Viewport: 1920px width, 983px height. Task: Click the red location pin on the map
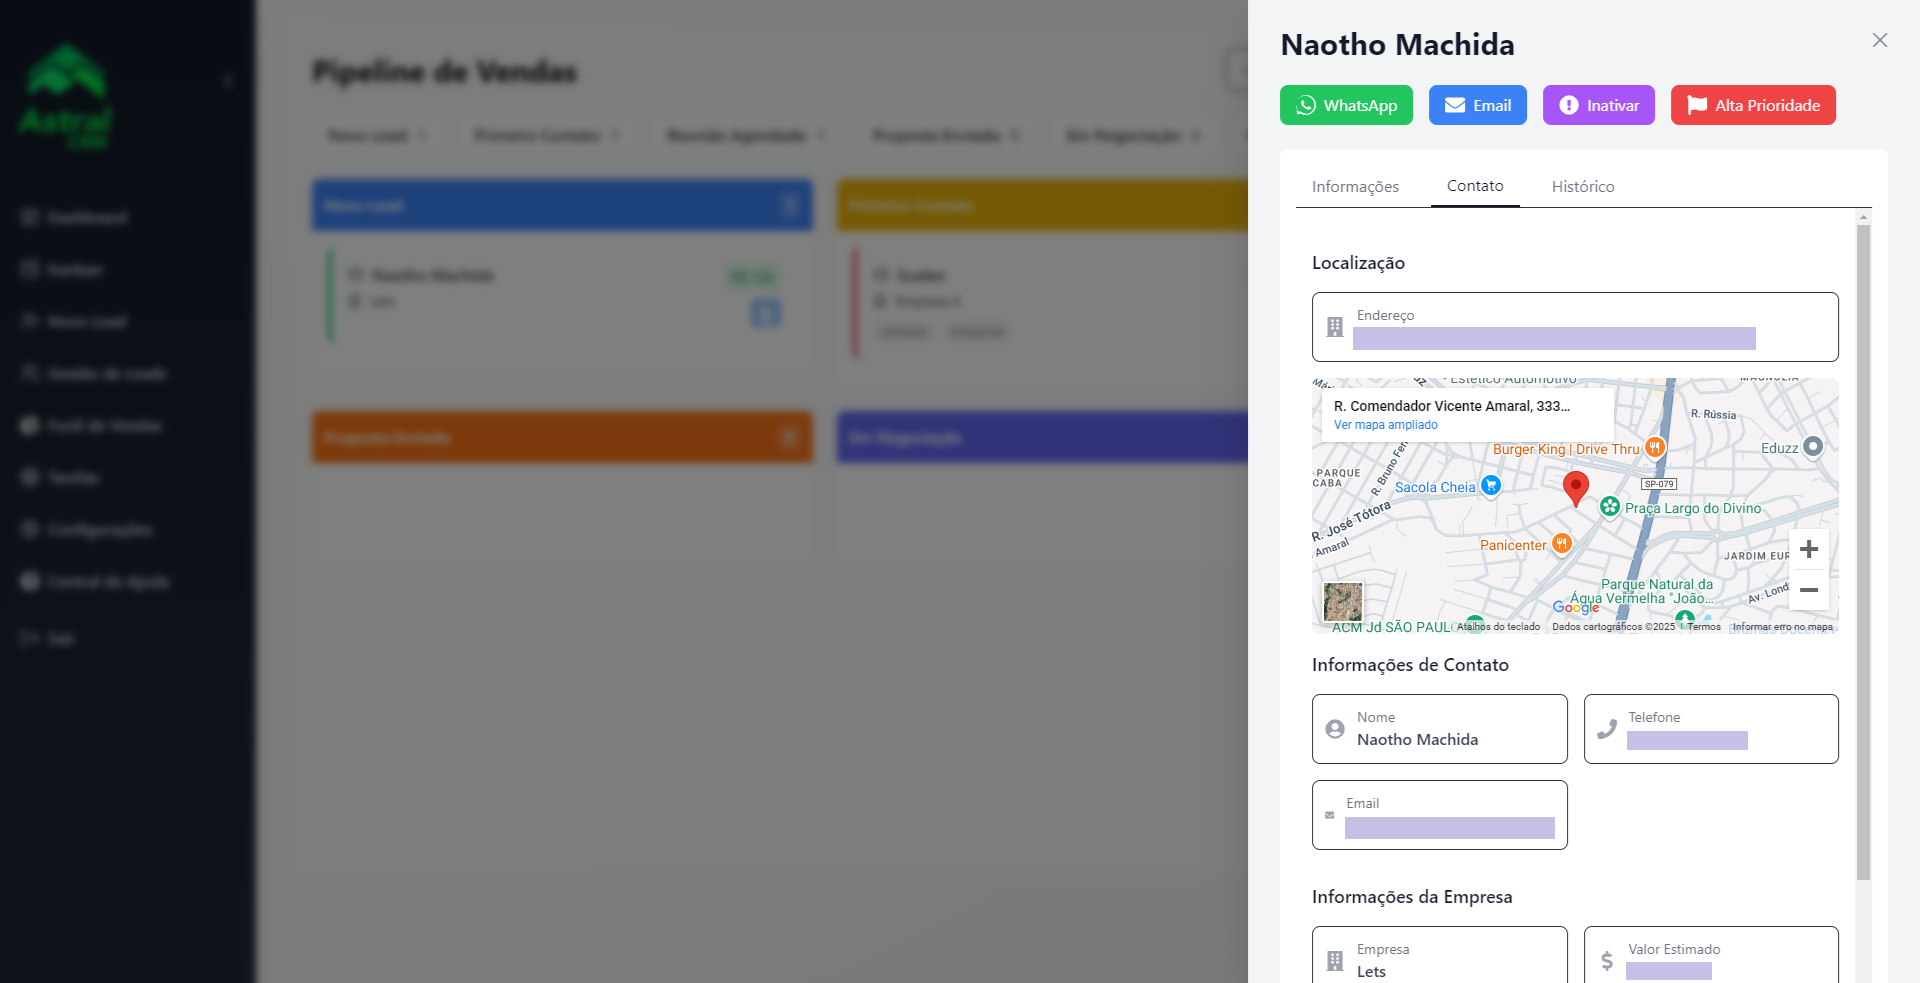[1575, 487]
